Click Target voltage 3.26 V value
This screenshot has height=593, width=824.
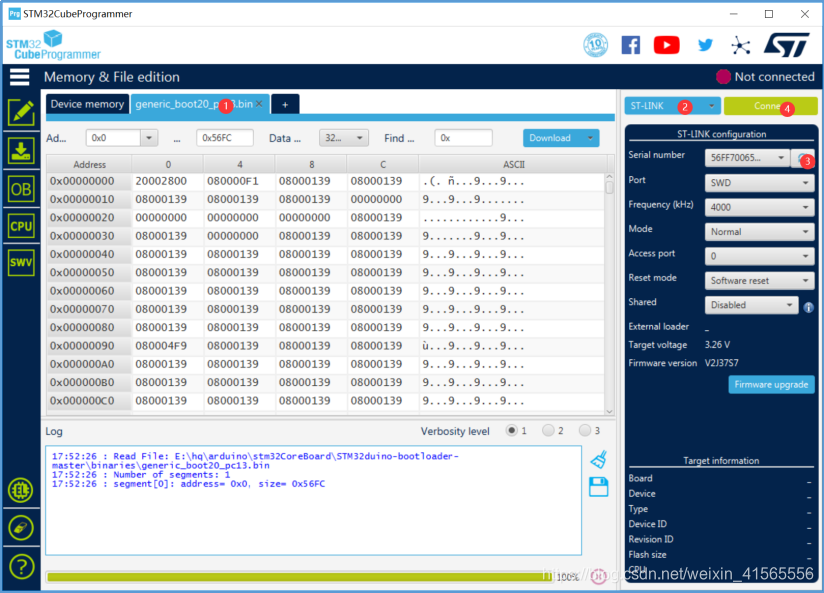(x=717, y=345)
